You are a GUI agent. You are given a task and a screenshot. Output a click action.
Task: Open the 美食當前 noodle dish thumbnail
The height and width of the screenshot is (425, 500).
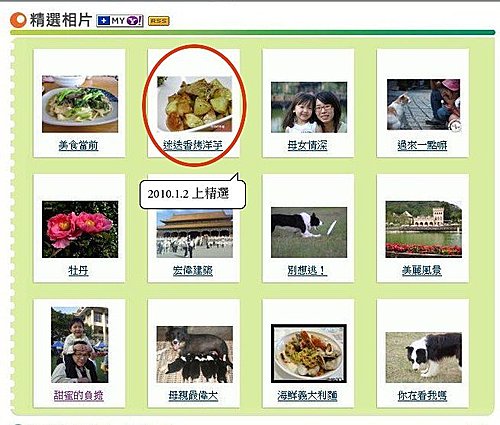(80, 104)
